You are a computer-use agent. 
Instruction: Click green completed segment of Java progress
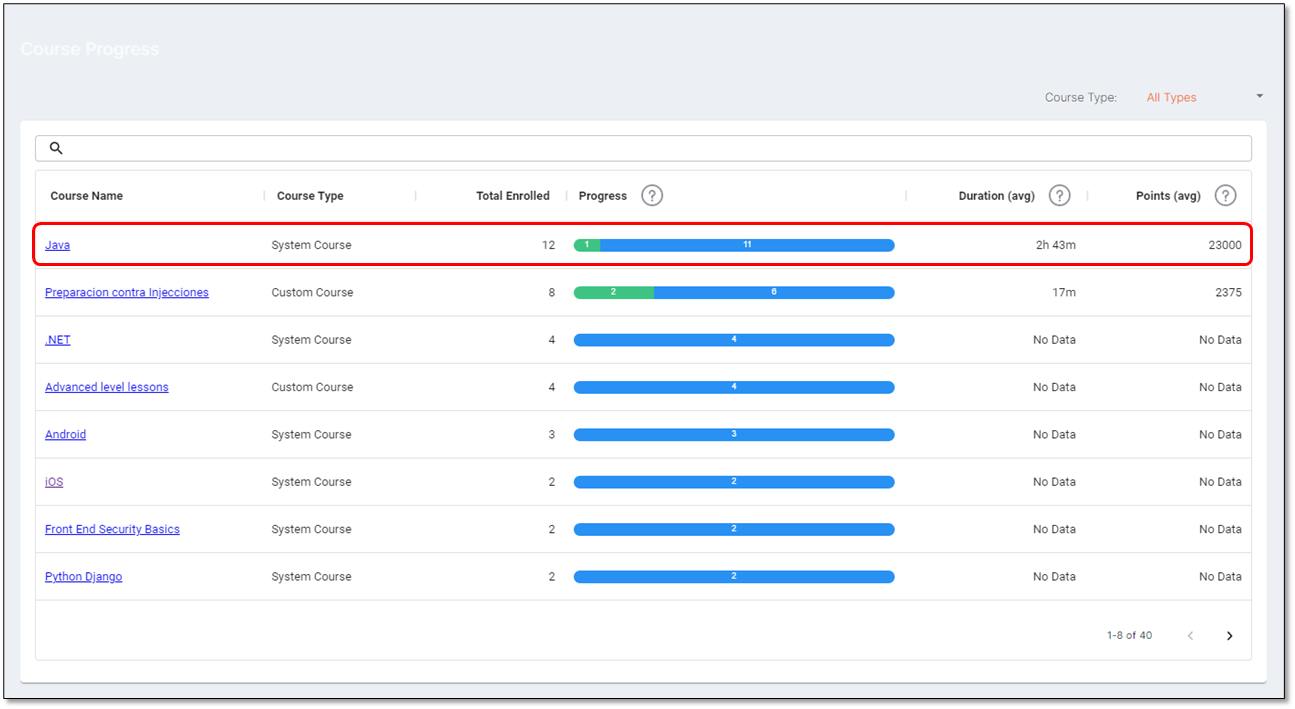tap(587, 245)
